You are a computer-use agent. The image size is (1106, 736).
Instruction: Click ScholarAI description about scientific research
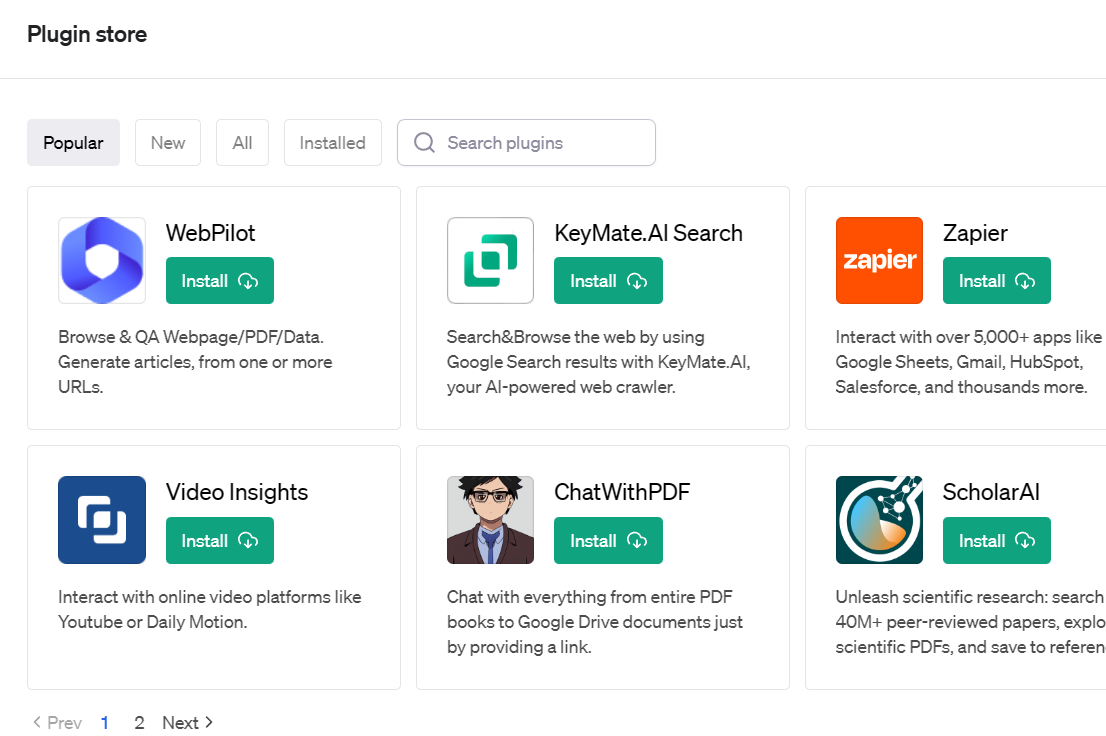(970, 622)
